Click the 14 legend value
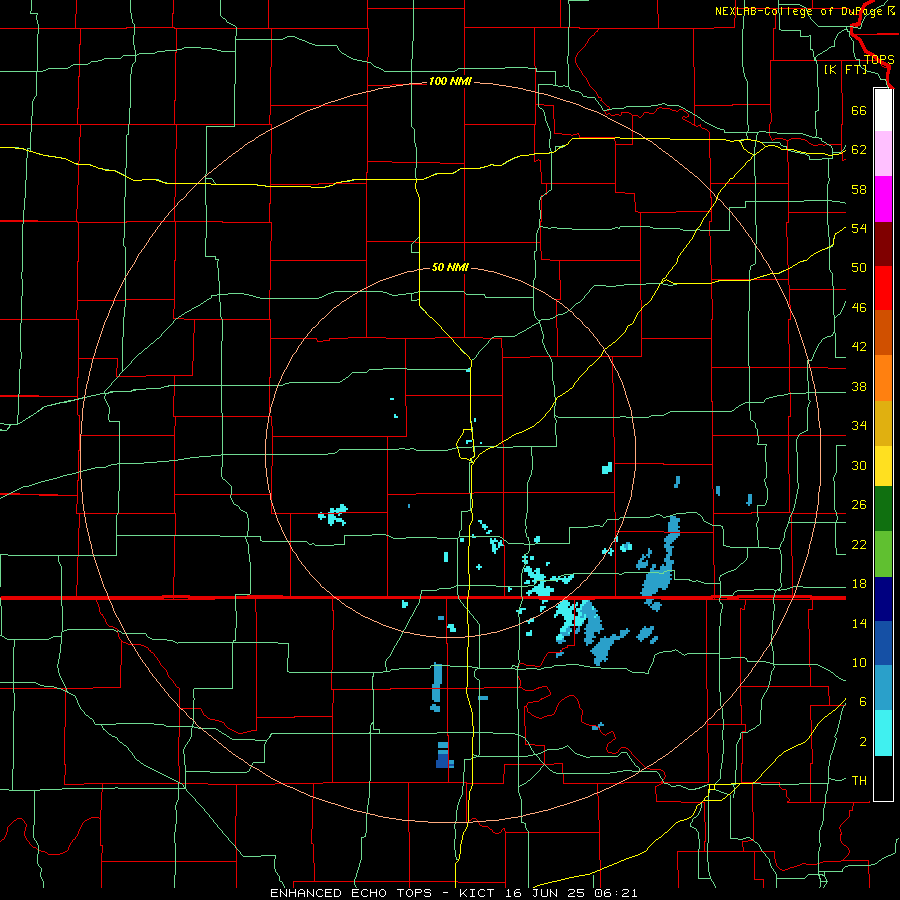This screenshot has width=900, height=900. pos(859,624)
